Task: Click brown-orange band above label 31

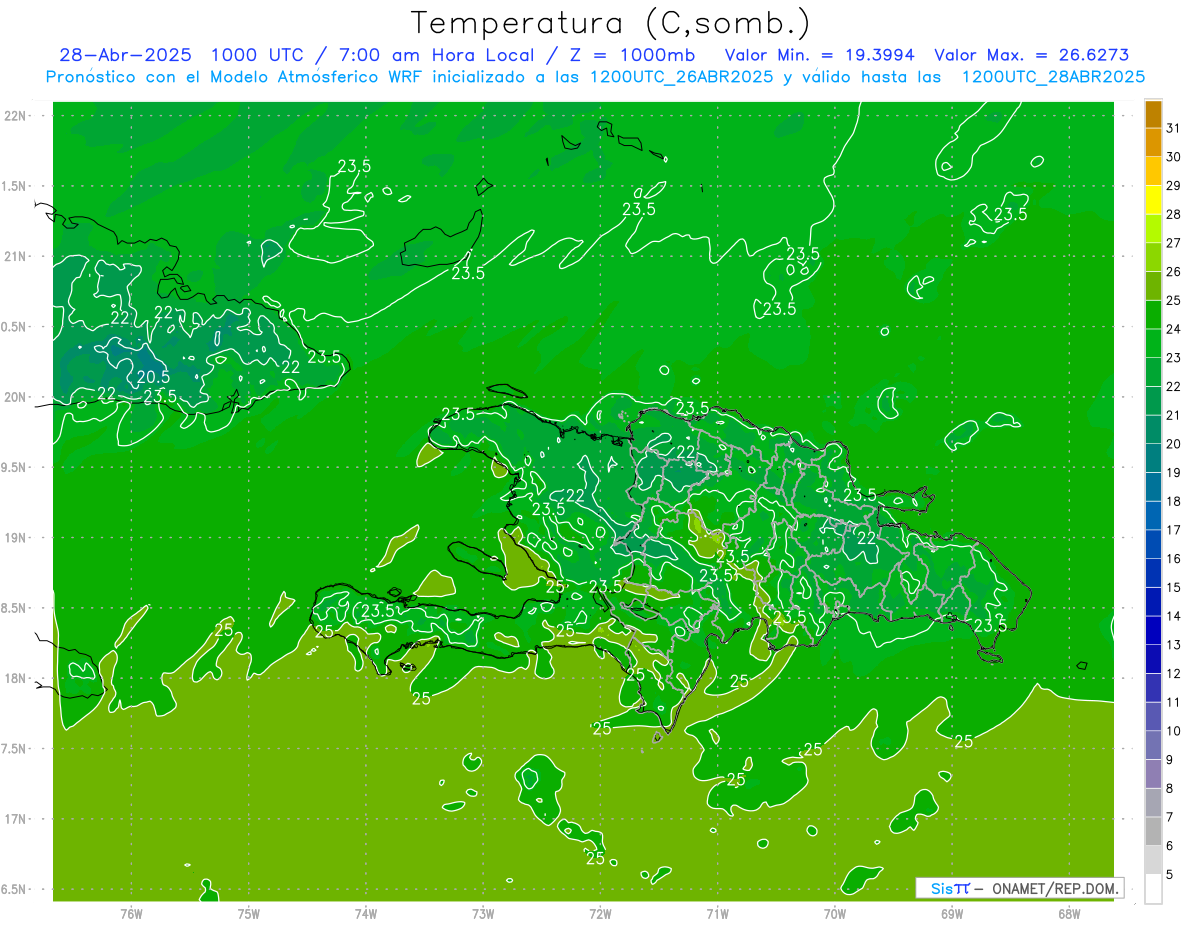Action: tap(1153, 114)
